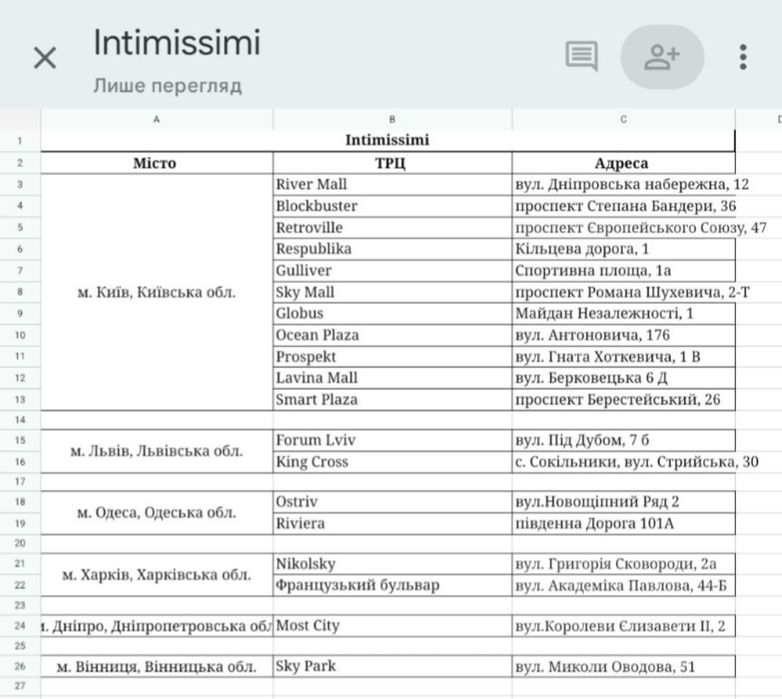Screen dimensions: 782x699
Task: Select the King Cross cell
Action: (392, 462)
